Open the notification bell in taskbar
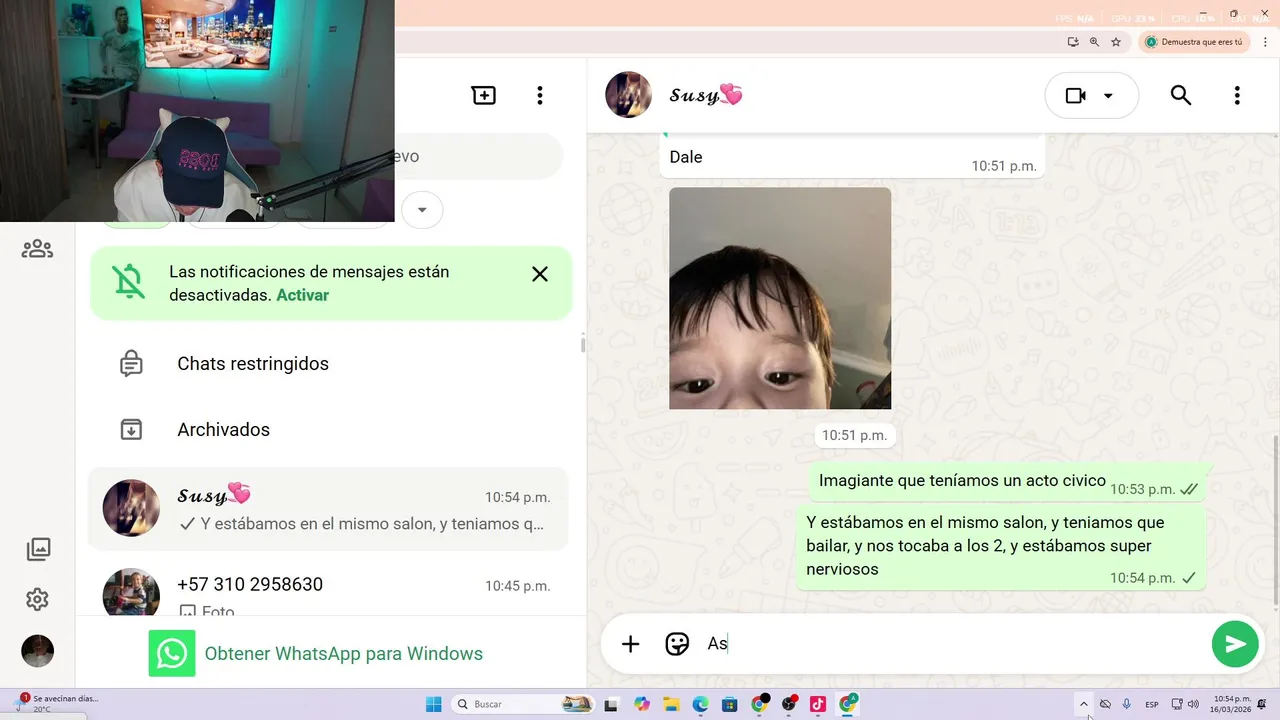 [x=1262, y=704]
